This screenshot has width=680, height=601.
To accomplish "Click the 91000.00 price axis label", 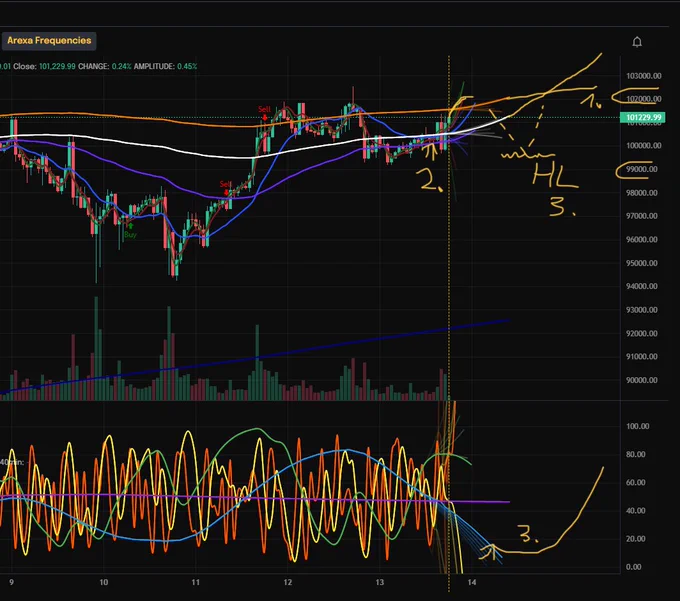I will (x=644, y=356).
